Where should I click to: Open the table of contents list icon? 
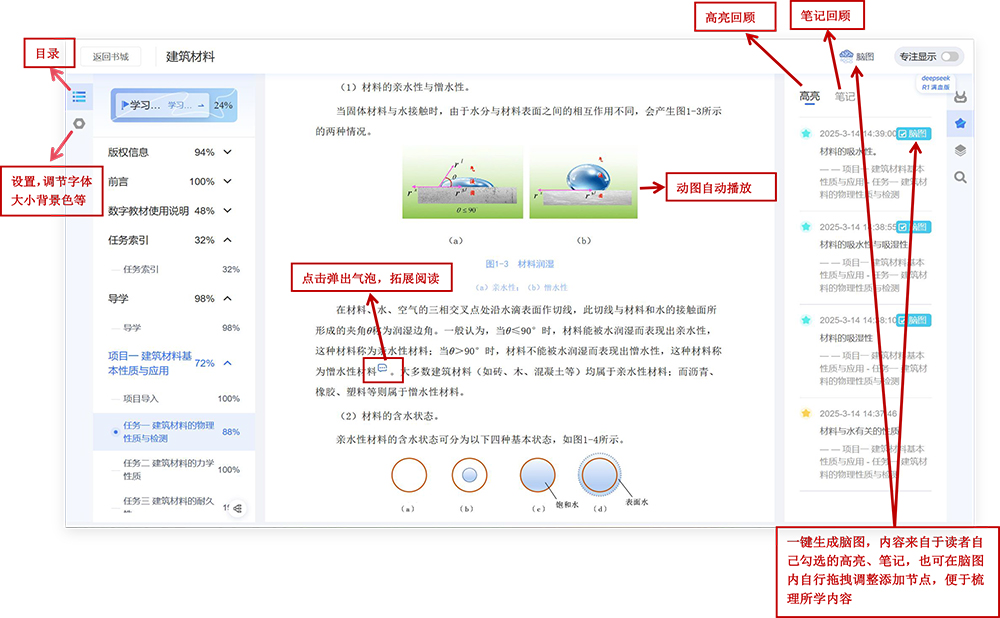coord(79,96)
